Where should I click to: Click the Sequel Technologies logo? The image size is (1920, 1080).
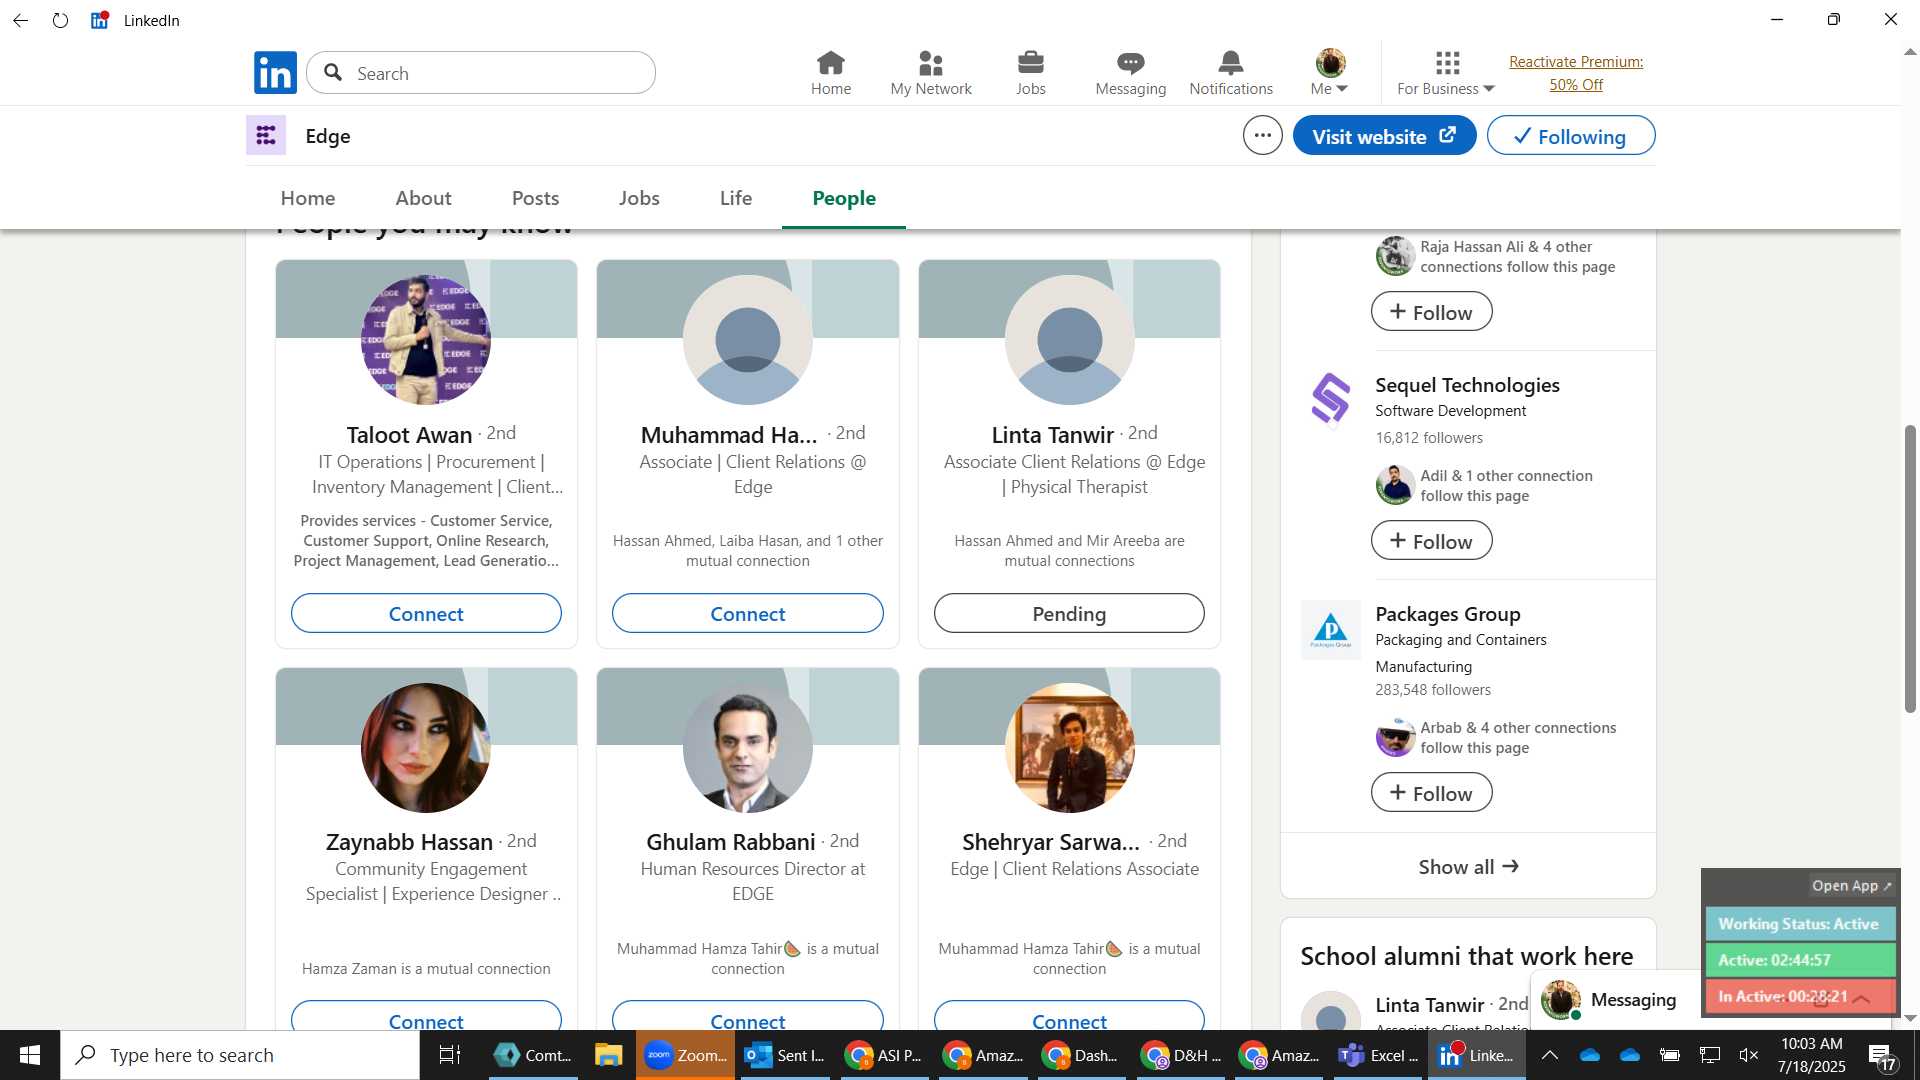tap(1331, 399)
